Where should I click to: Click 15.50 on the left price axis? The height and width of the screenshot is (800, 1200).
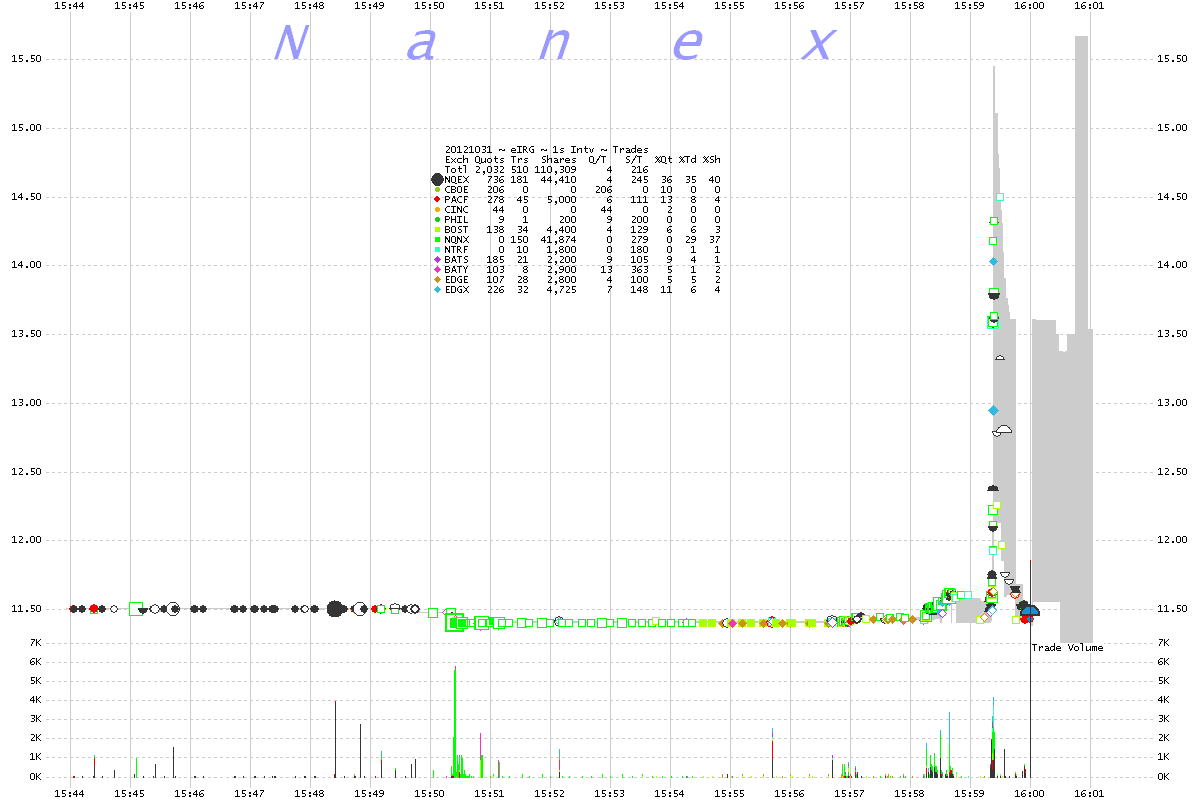click(x=27, y=59)
